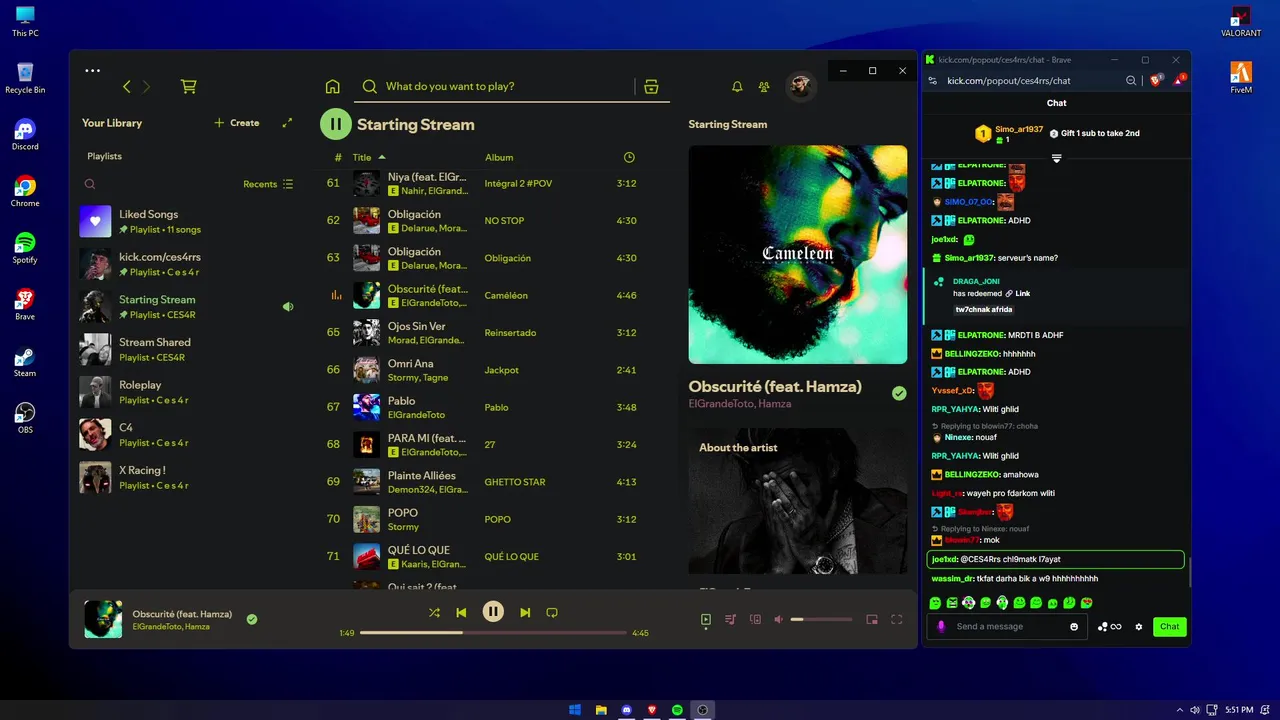This screenshot has height=720, width=1280.
Task: Mute with the speaker volume icon
Action: click(x=779, y=620)
